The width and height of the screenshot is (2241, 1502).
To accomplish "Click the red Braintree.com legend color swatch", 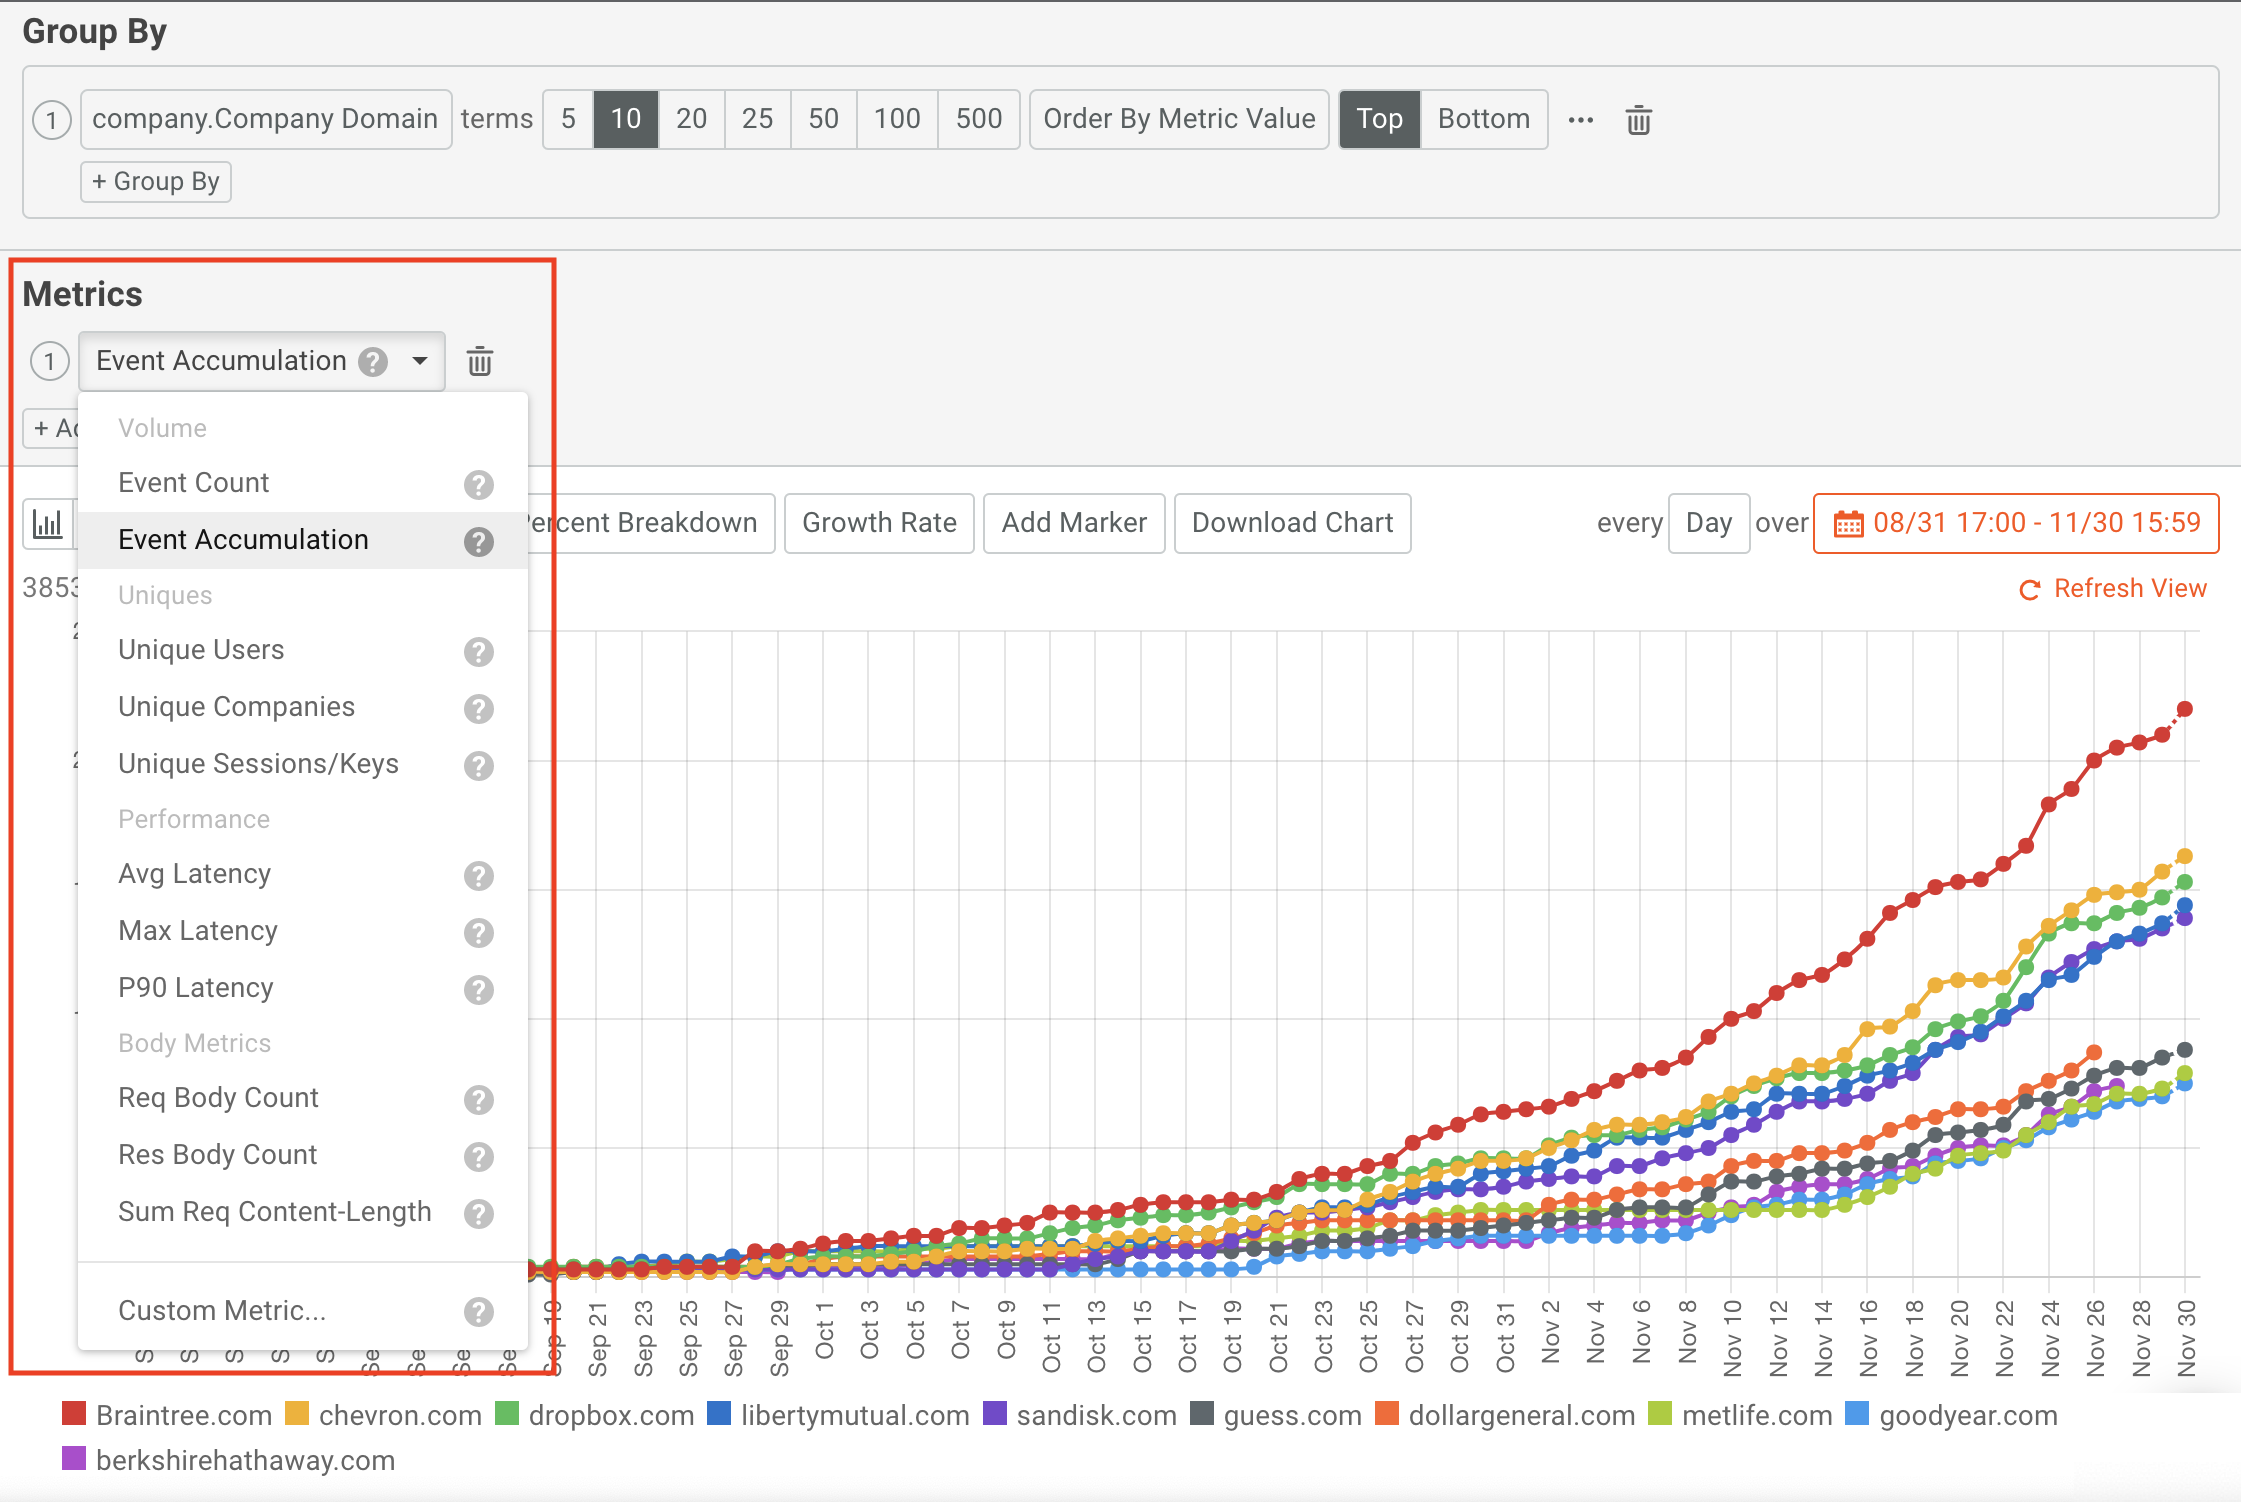I will pyautogui.click(x=74, y=1414).
